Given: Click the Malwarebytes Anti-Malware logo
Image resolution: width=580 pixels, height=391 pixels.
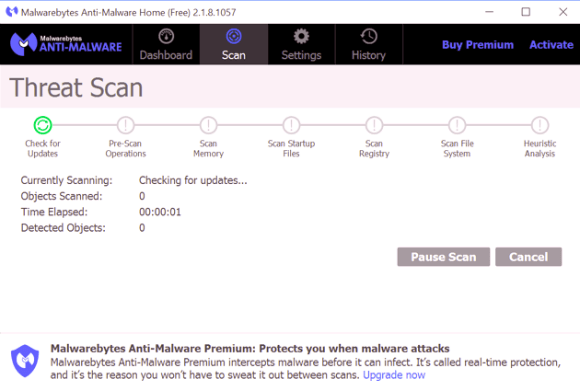Looking at the screenshot, I should click(66, 44).
